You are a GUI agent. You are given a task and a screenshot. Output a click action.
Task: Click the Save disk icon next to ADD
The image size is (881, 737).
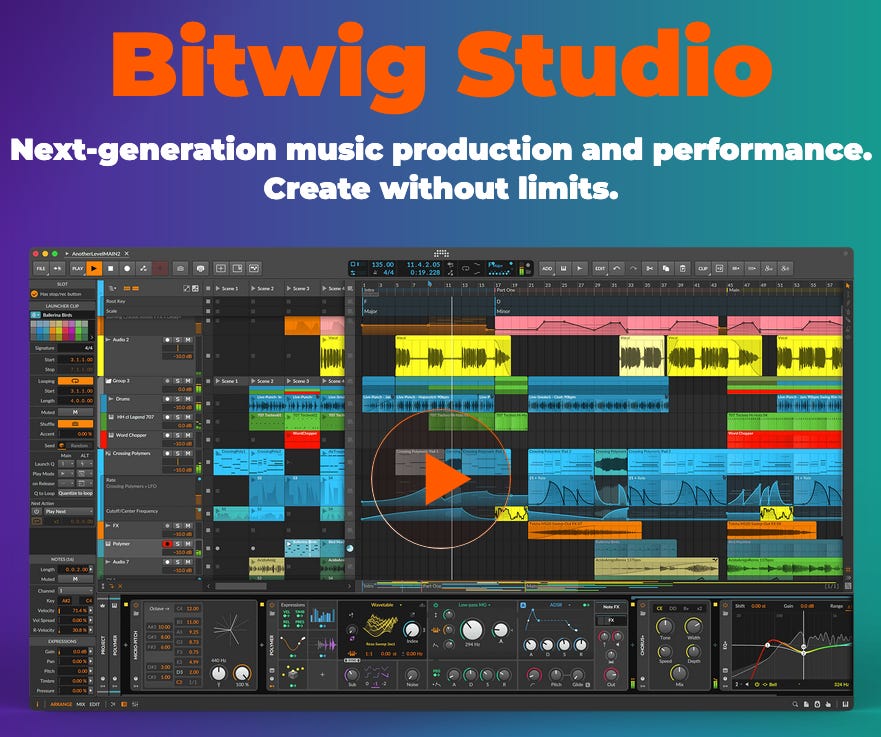point(564,269)
